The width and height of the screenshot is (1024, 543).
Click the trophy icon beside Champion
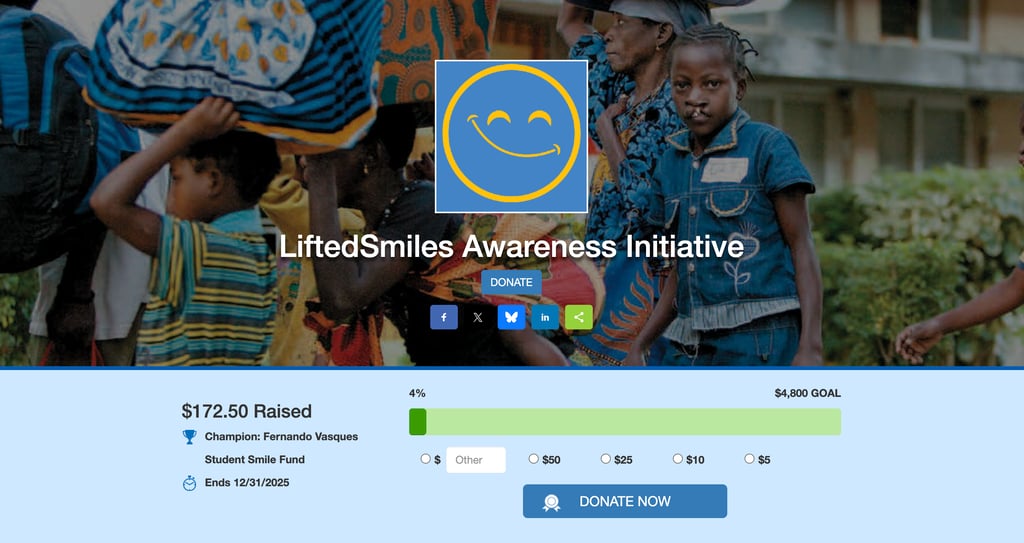click(x=189, y=436)
